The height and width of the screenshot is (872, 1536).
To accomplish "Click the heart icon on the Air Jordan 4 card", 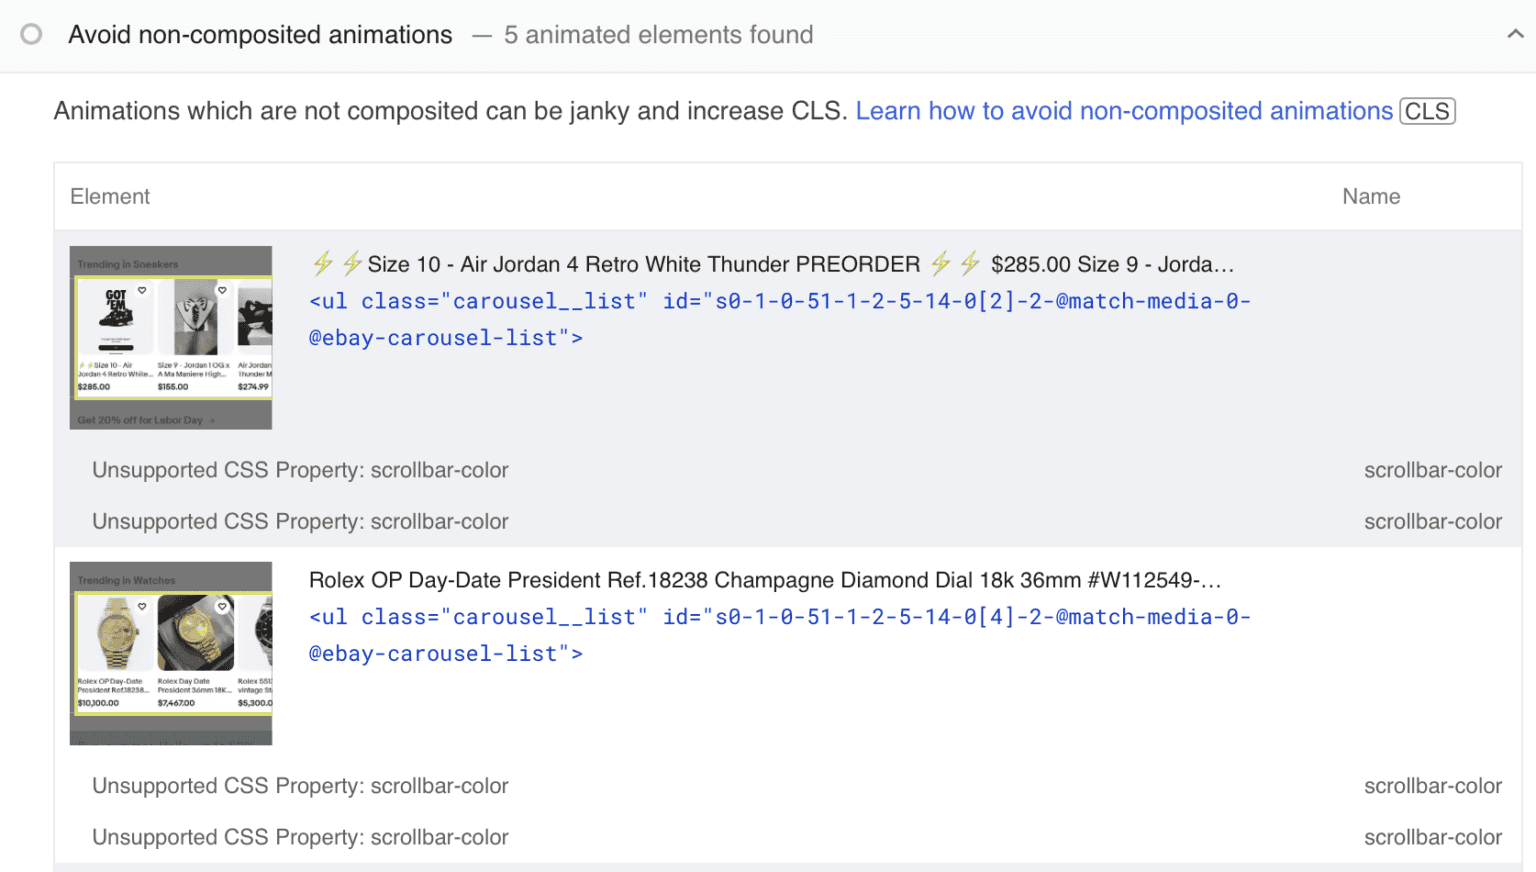I will click(x=142, y=290).
